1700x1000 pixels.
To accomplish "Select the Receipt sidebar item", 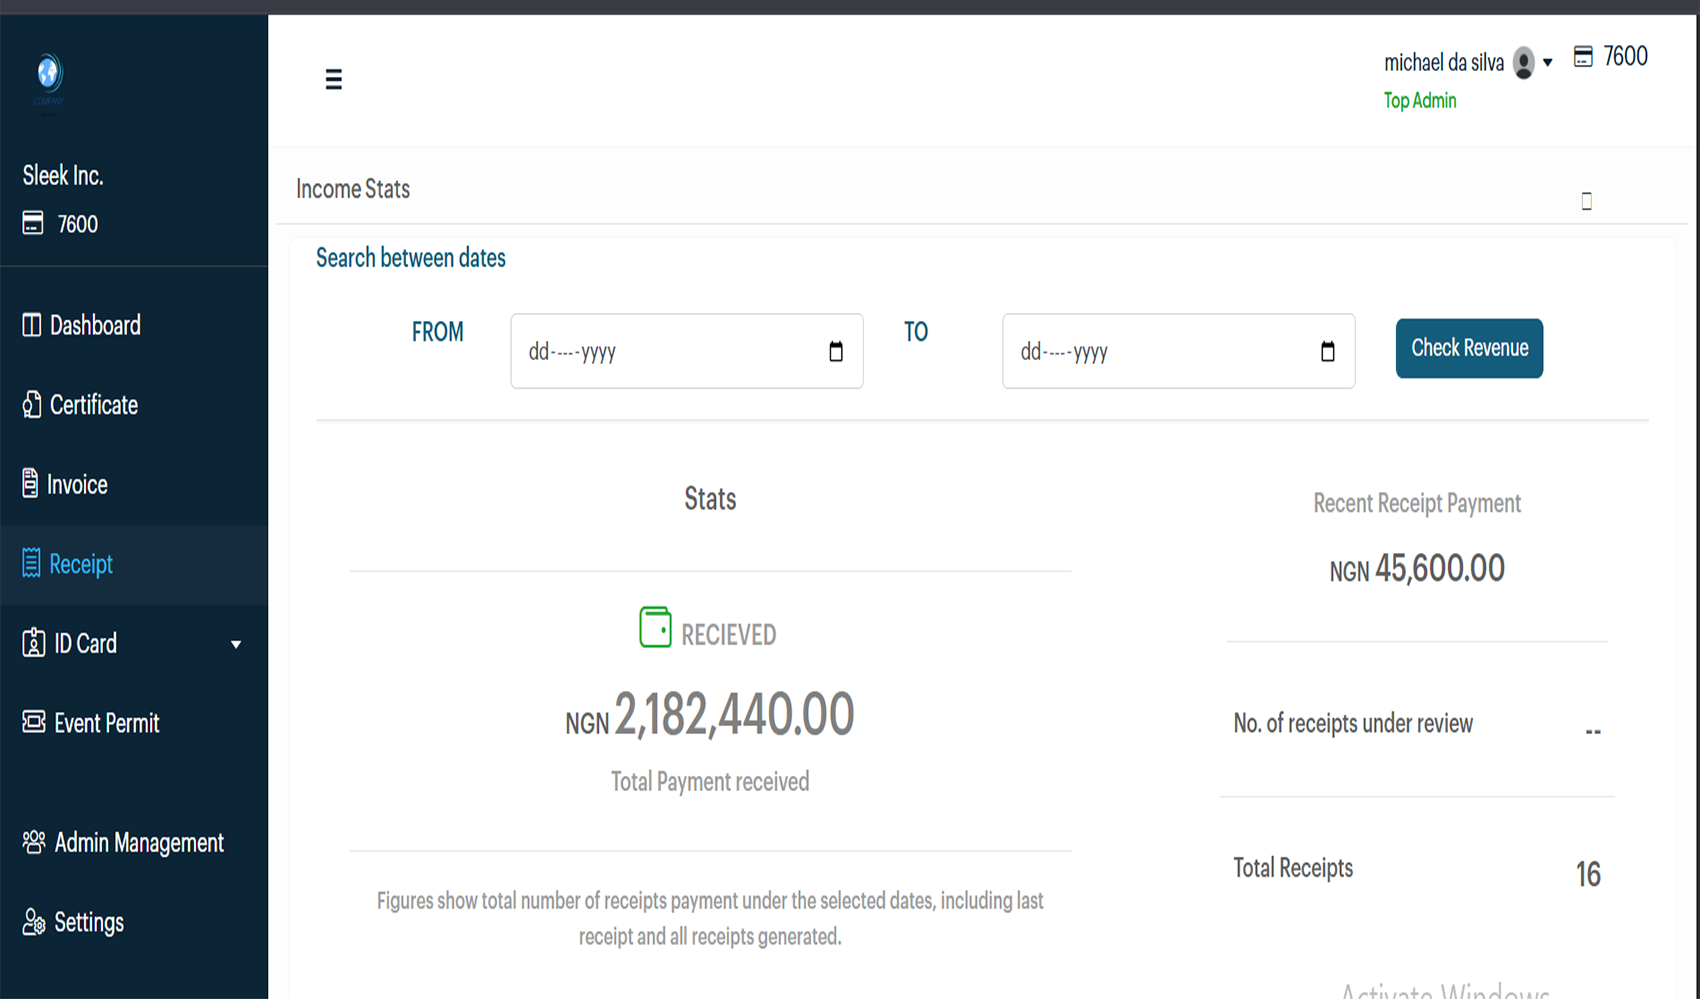I will (x=80, y=565).
